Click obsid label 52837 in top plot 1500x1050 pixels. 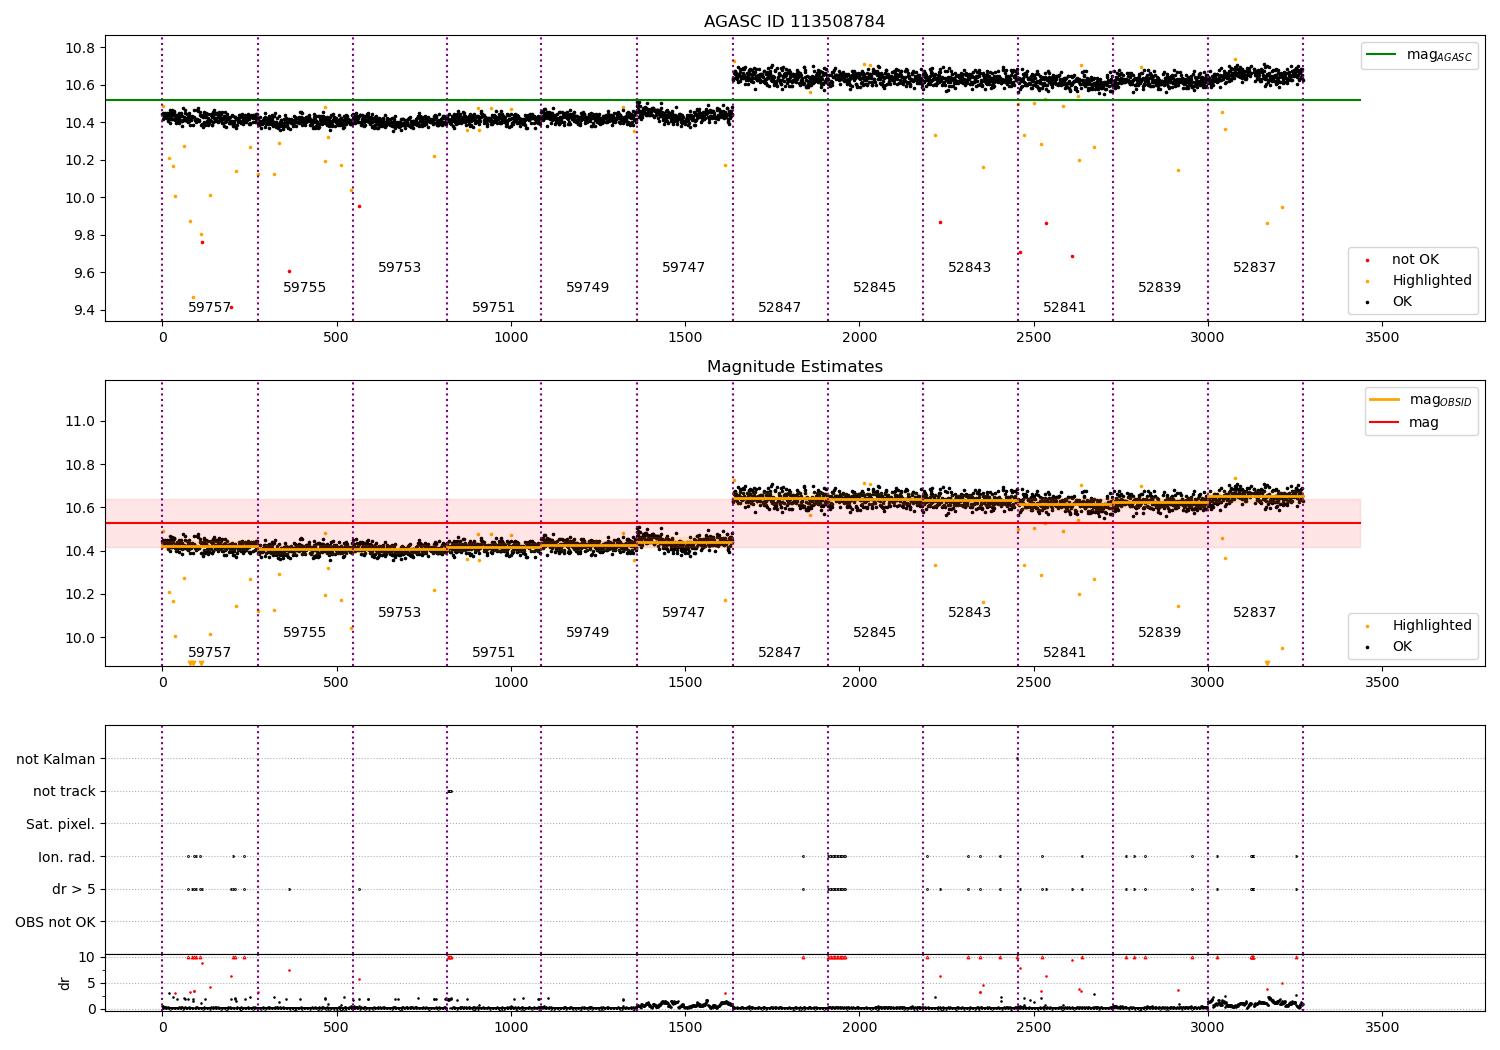coord(1254,268)
